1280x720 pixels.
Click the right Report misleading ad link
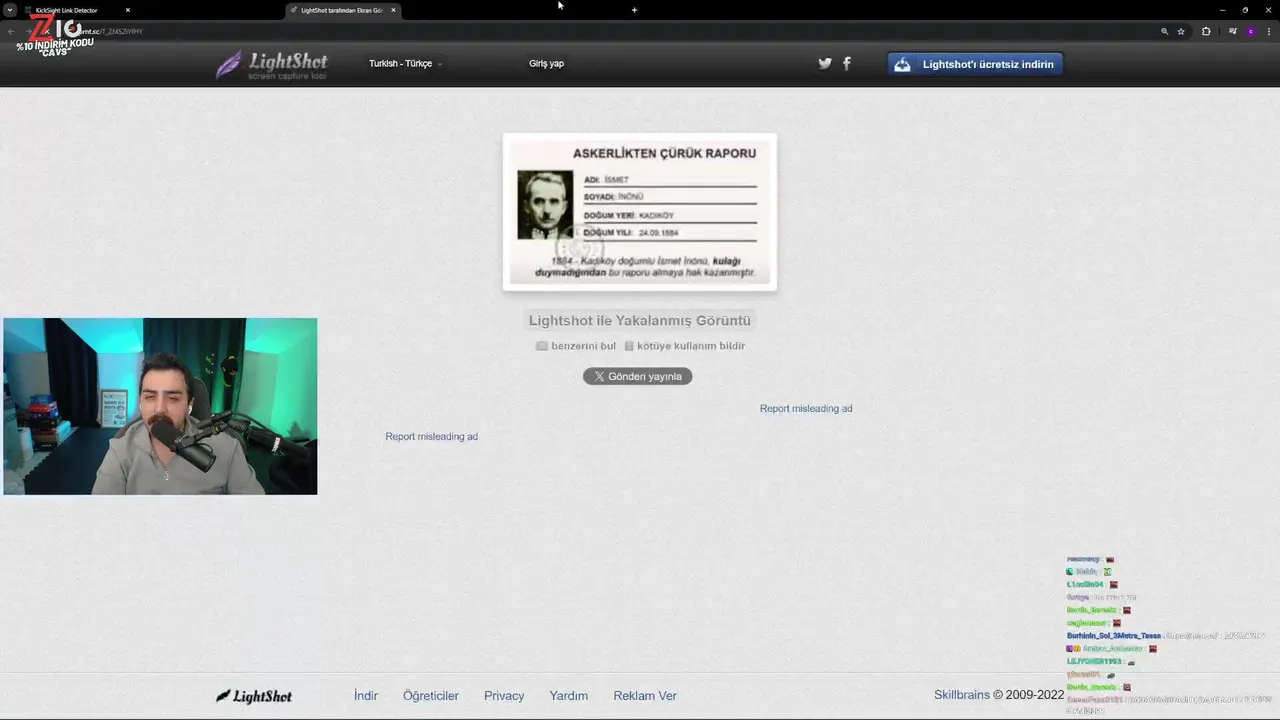[806, 408]
